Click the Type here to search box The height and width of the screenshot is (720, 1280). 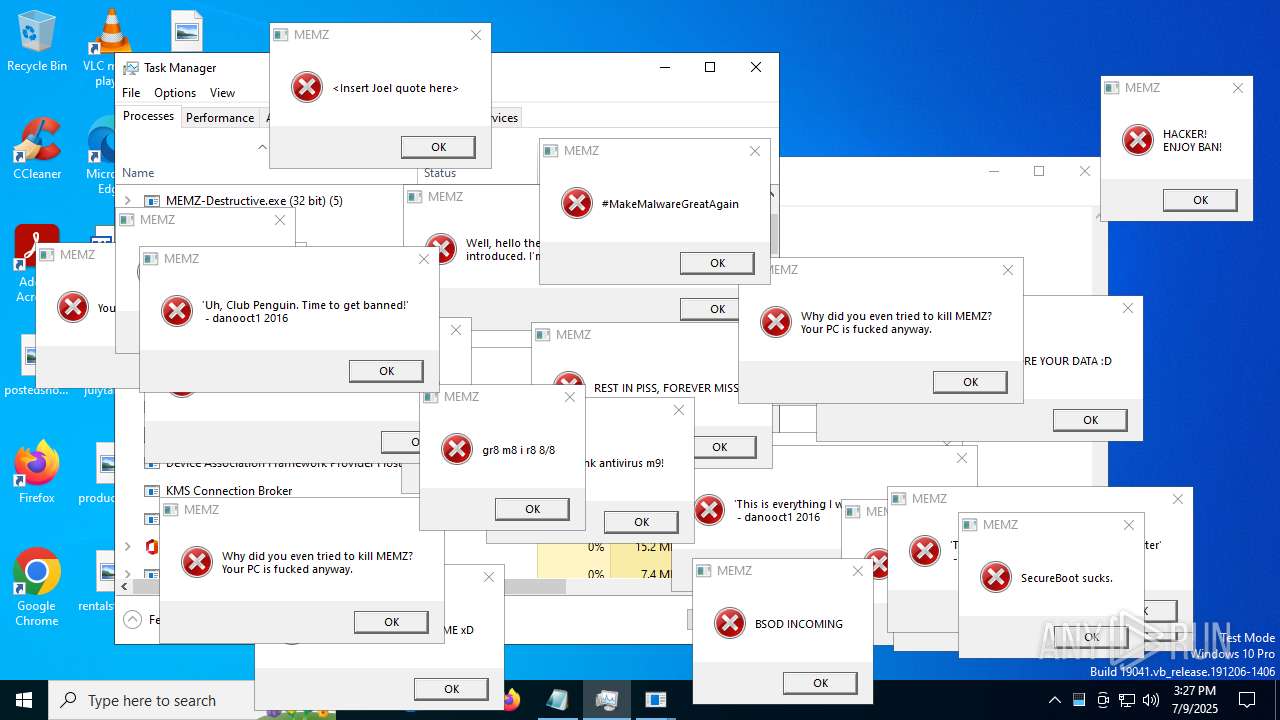[152, 701]
